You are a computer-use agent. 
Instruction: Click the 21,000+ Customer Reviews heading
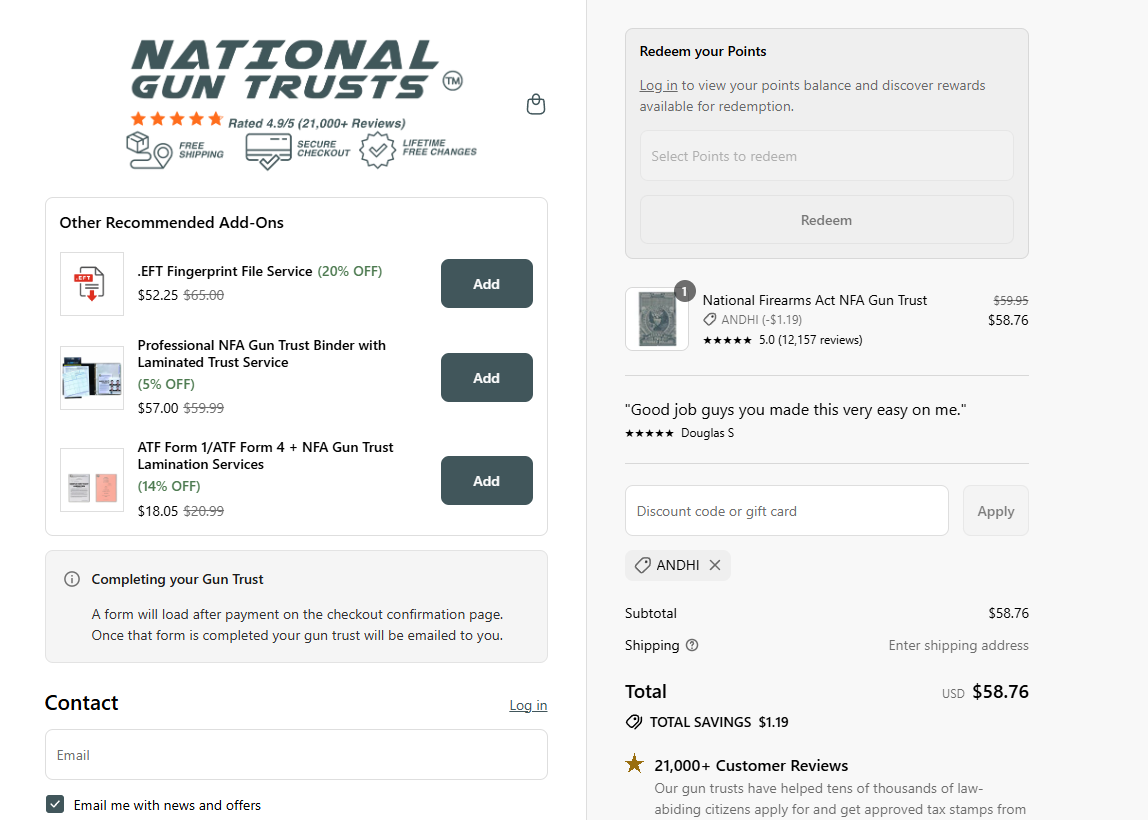click(x=751, y=765)
